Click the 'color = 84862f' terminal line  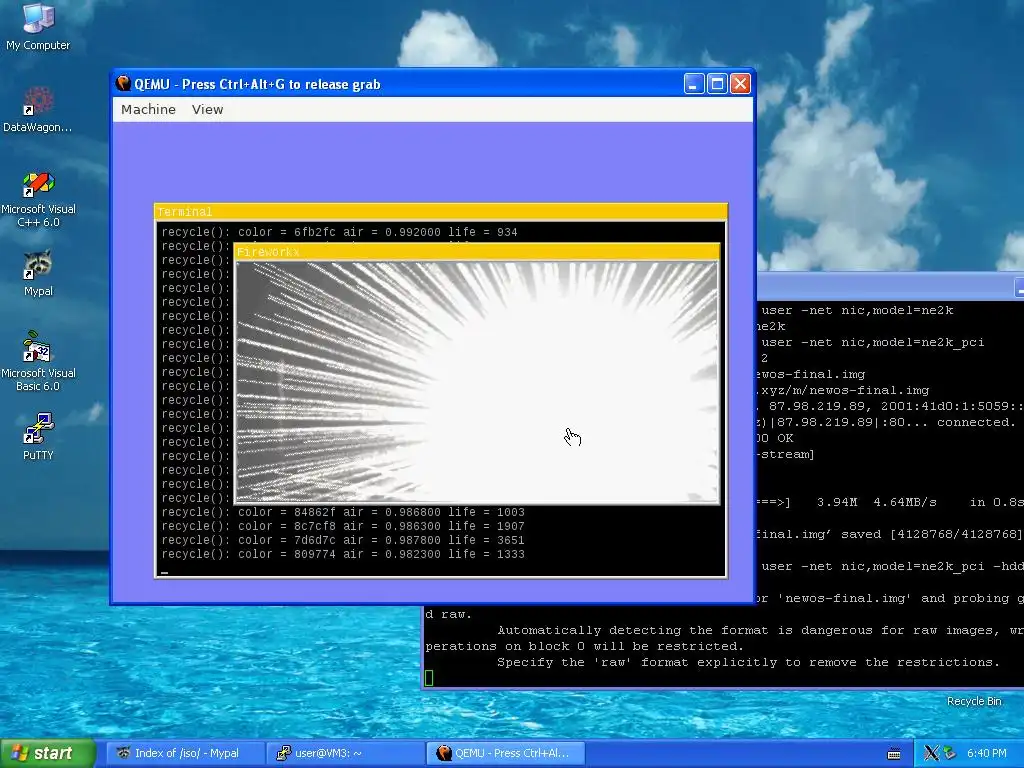pyautogui.click(x=343, y=512)
